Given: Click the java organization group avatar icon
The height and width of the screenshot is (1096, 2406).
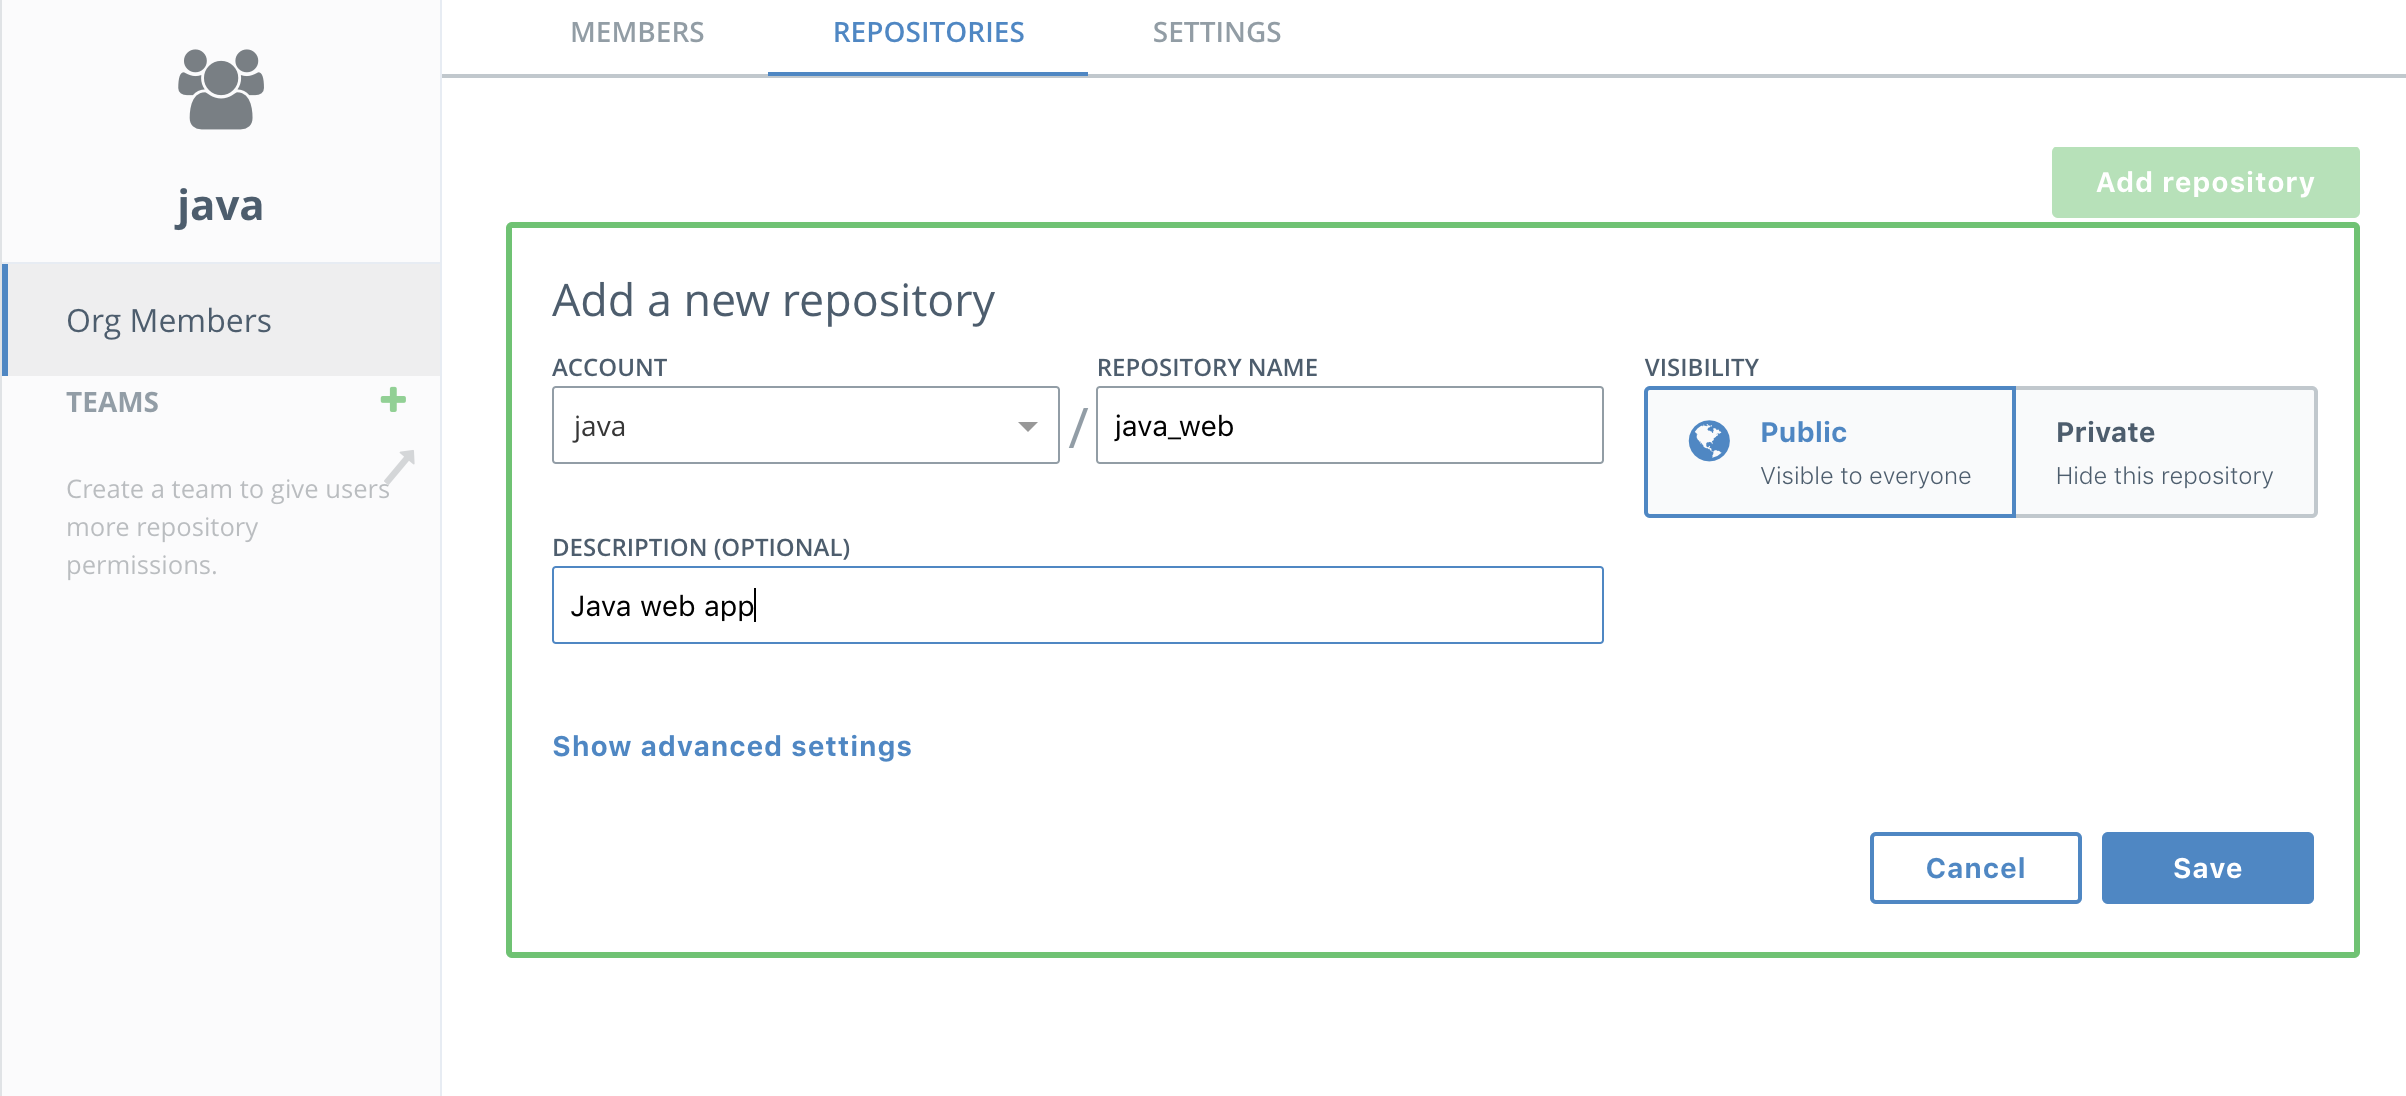Looking at the screenshot, I should point(220,89).
